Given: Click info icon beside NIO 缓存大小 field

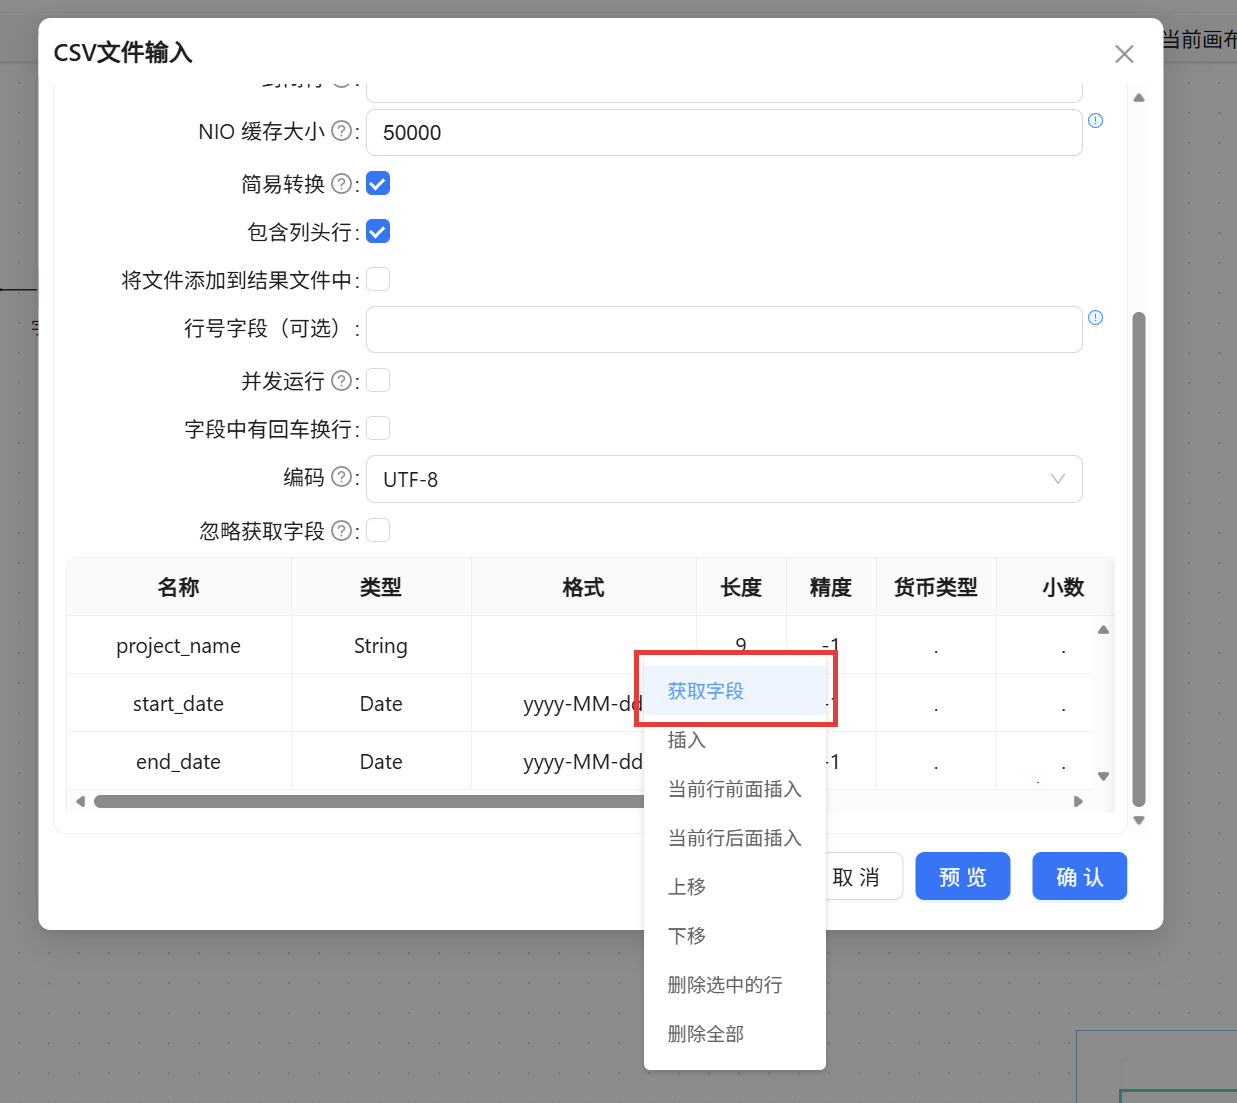Looking at the screenshot, I should (1095, 121).
